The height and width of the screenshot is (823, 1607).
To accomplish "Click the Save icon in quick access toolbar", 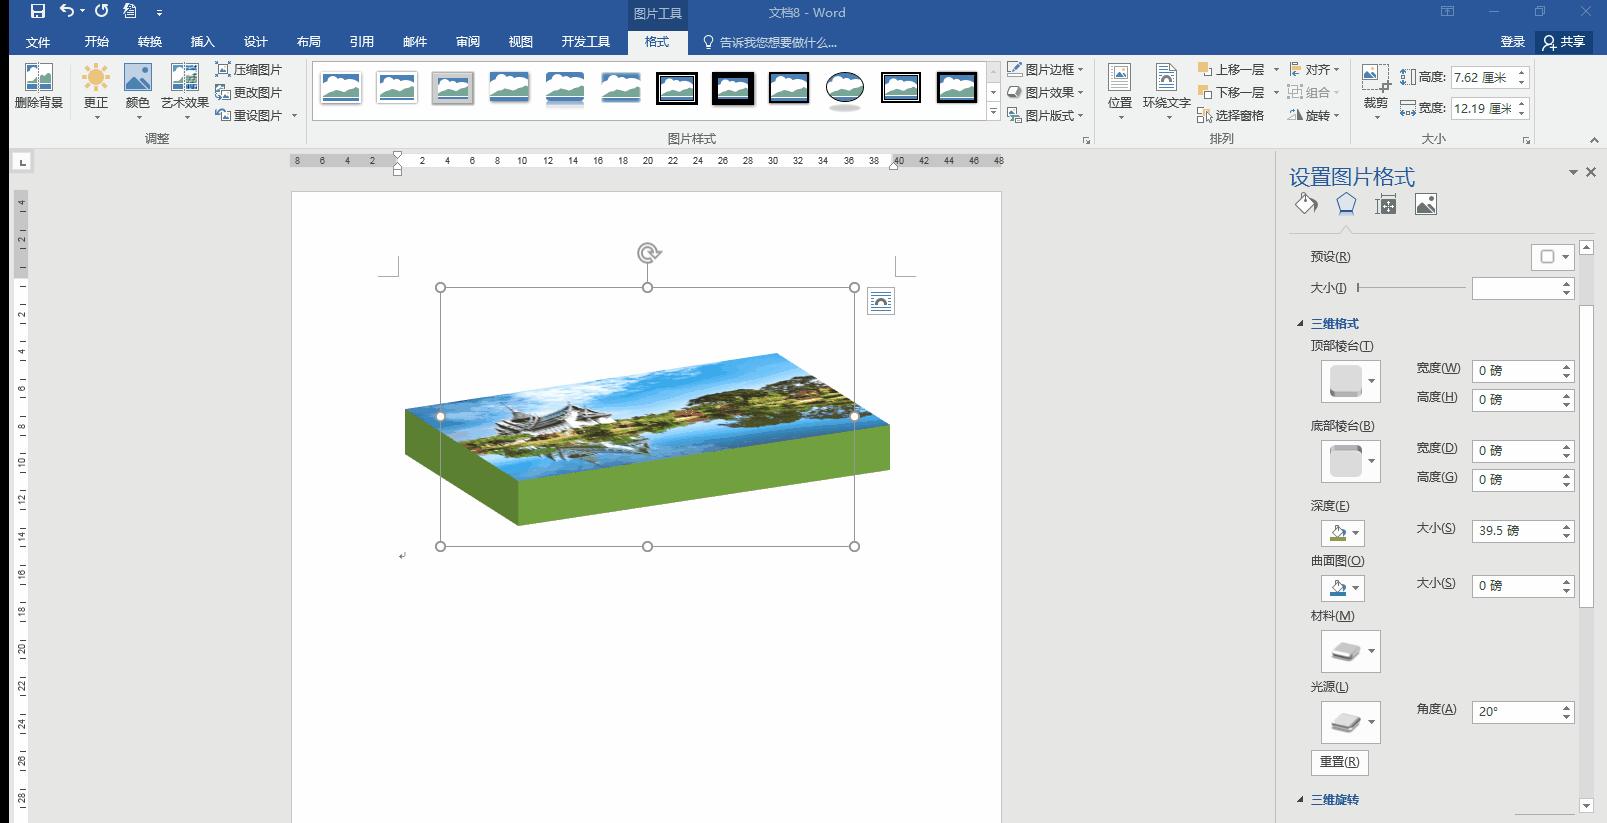I will (38, 12).
